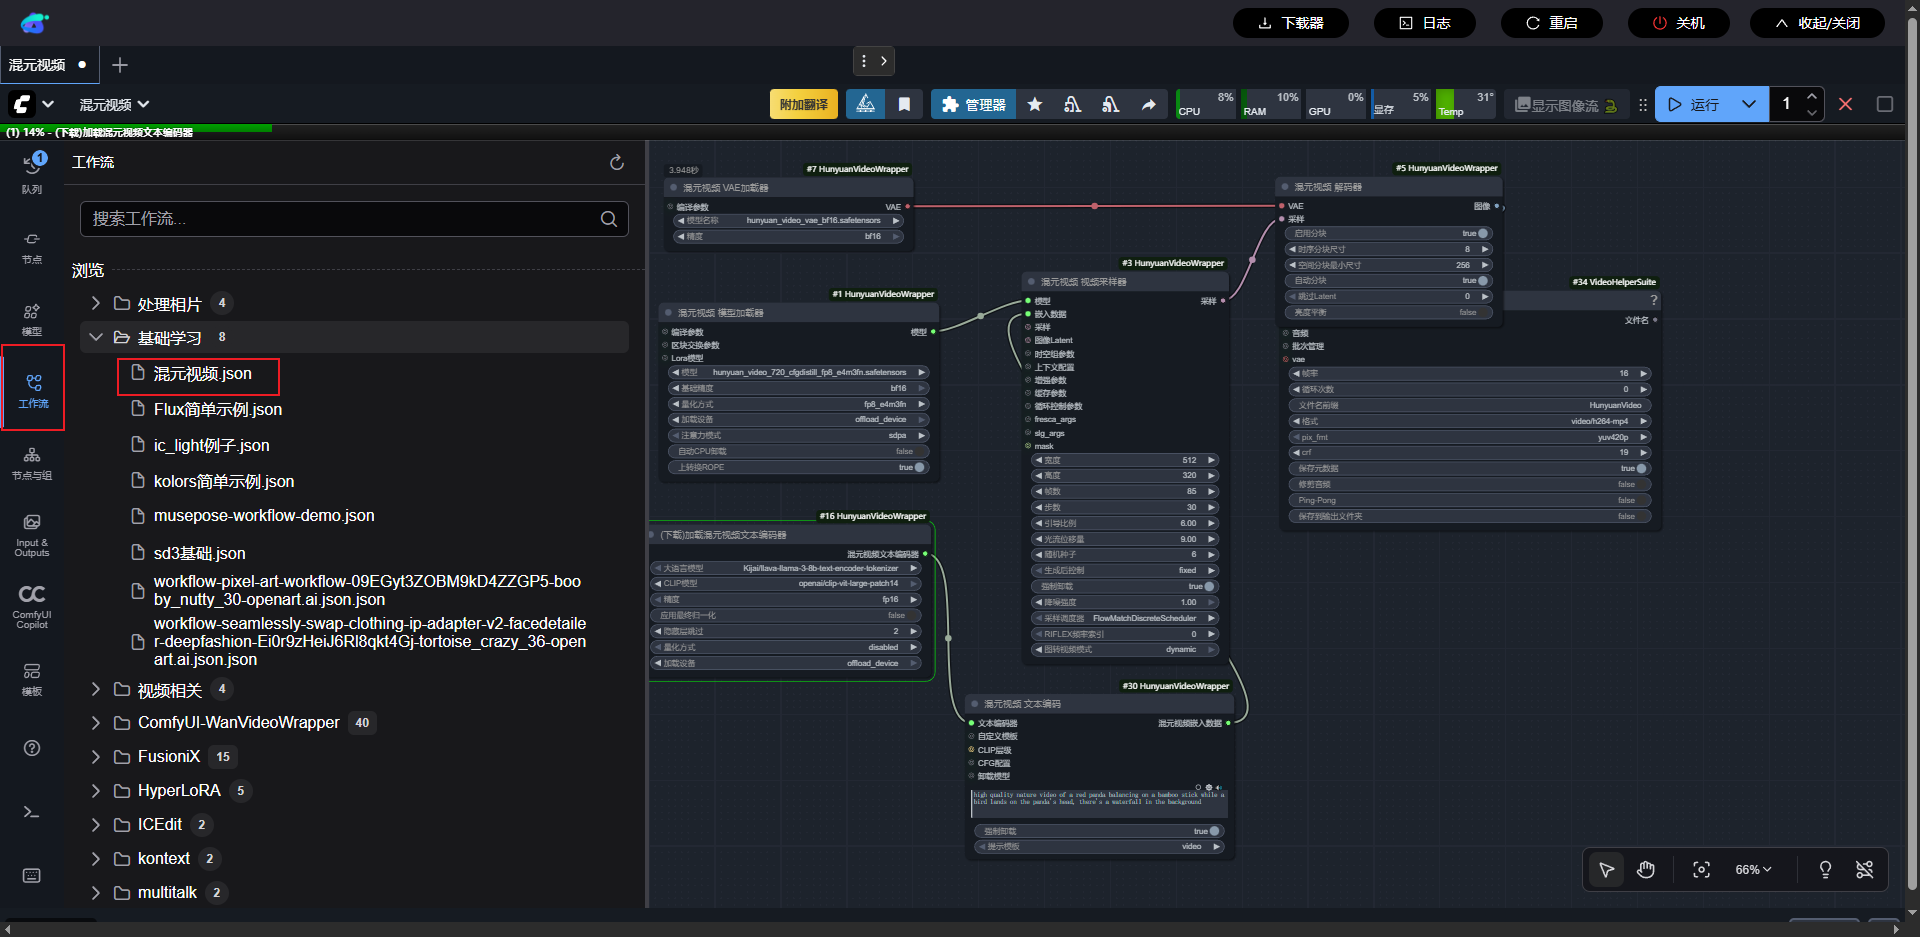The height and width of the screenshot is (937, 1920).
Task: Click the 步数 value slider in 视频采样器
Action: [1125, 508]
